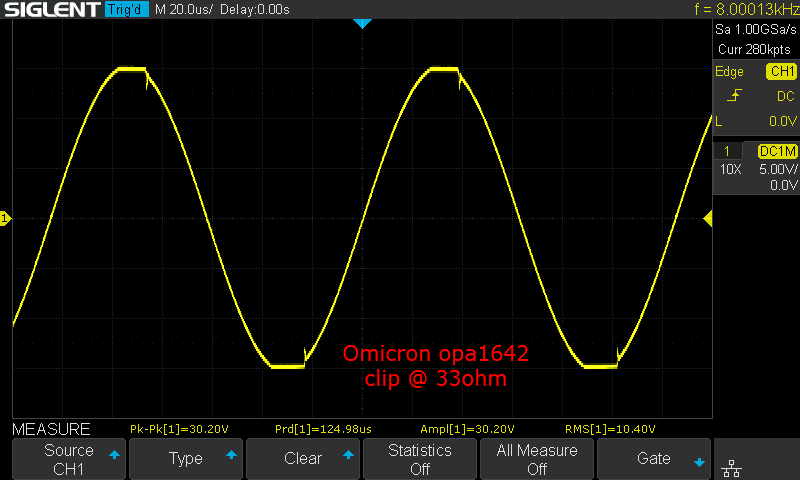
Task: Click the Prd[1]=124.98us measurement
Action: 323,429
